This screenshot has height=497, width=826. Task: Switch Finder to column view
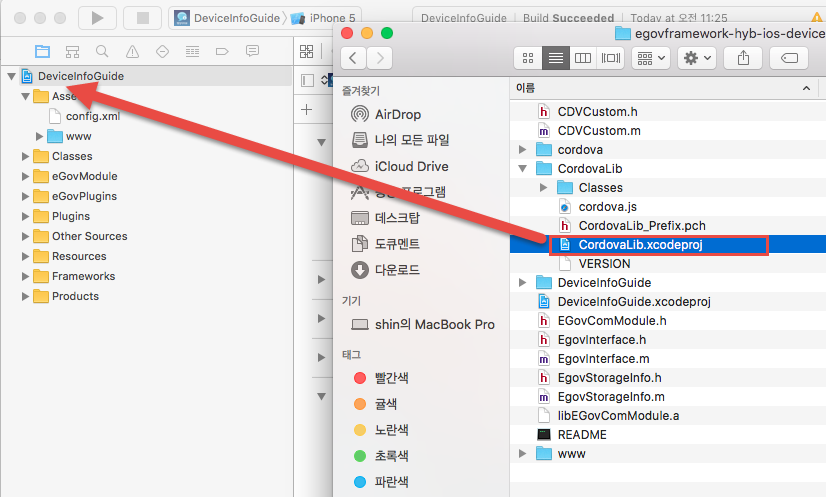(583, 59)
